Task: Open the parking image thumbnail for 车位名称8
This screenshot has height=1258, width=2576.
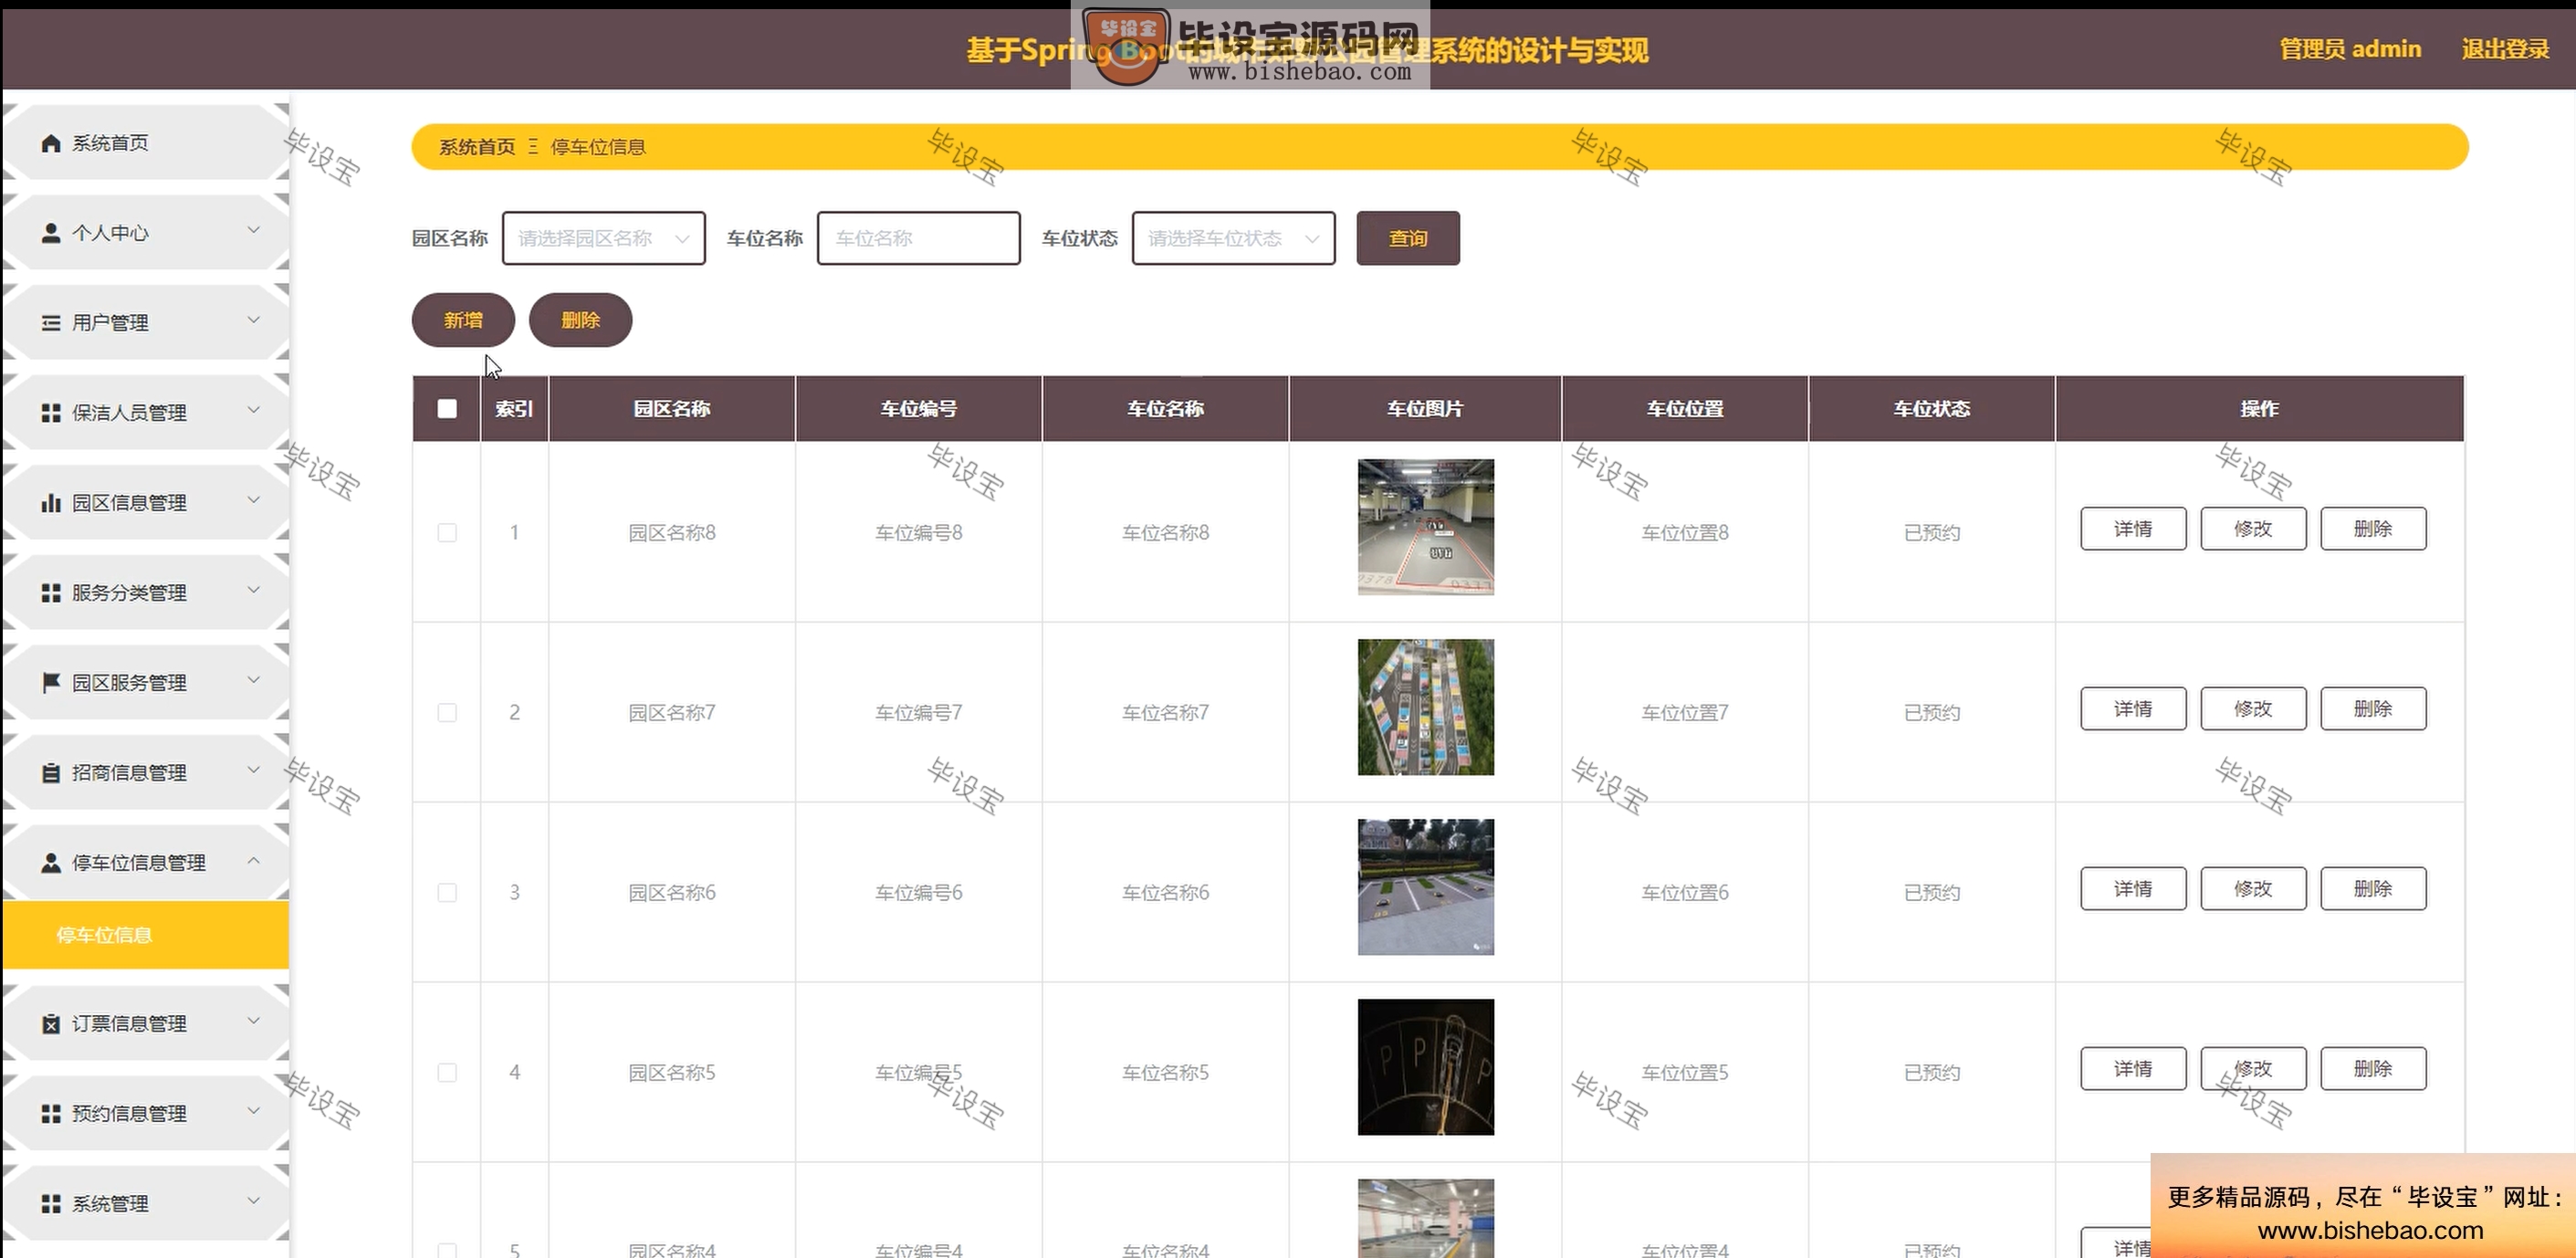Action: (x=1426, y=527)
